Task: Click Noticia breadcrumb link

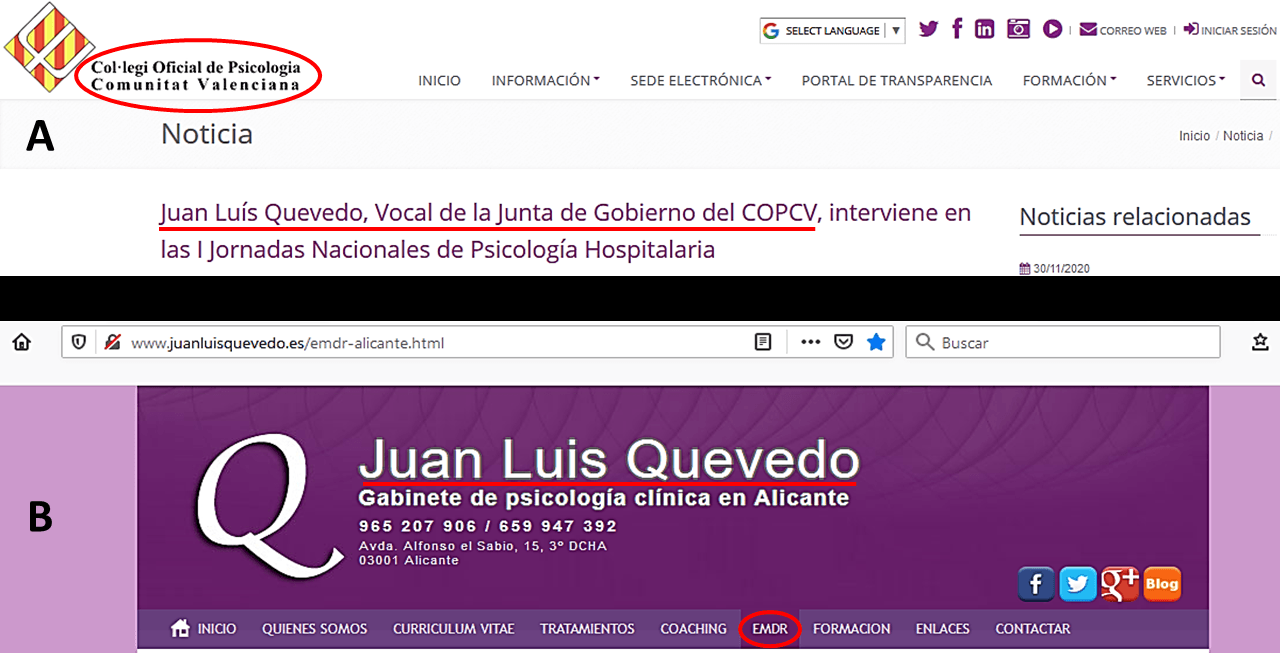Action: 1243,136
